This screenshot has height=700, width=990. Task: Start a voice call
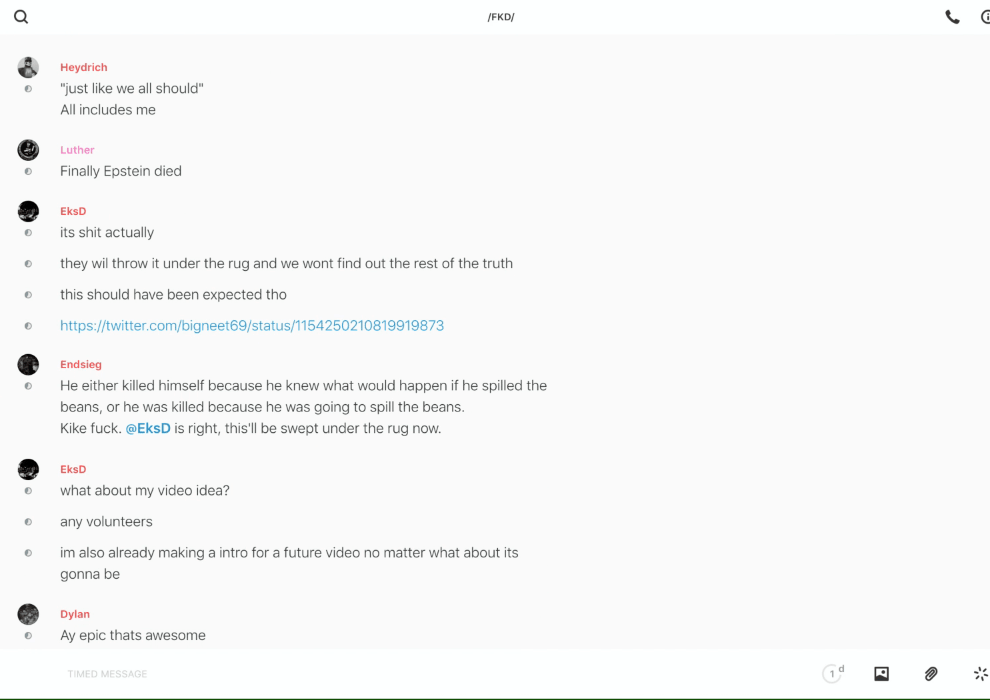[x=952, y=17]
